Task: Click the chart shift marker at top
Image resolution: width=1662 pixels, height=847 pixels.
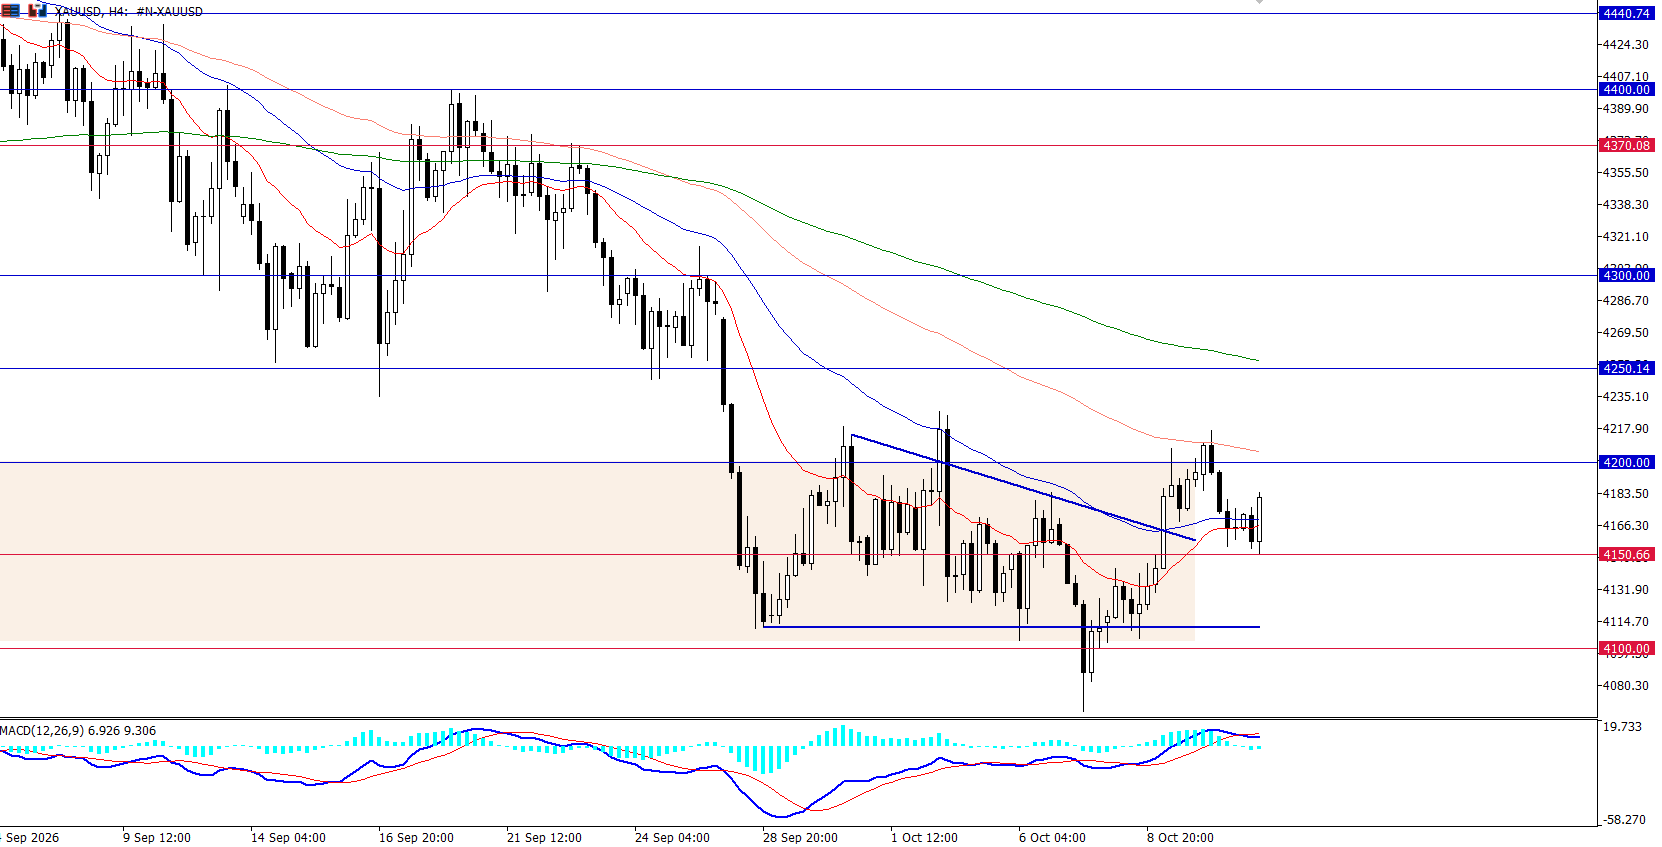Action: (1259, 3)
